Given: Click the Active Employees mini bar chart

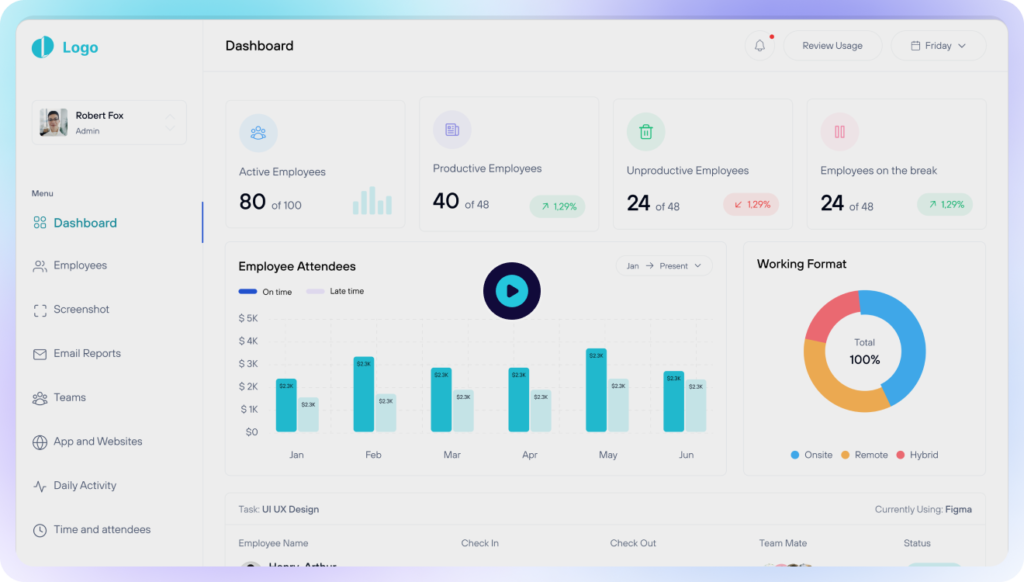Looking at the screenshot, I should (371, 201).
